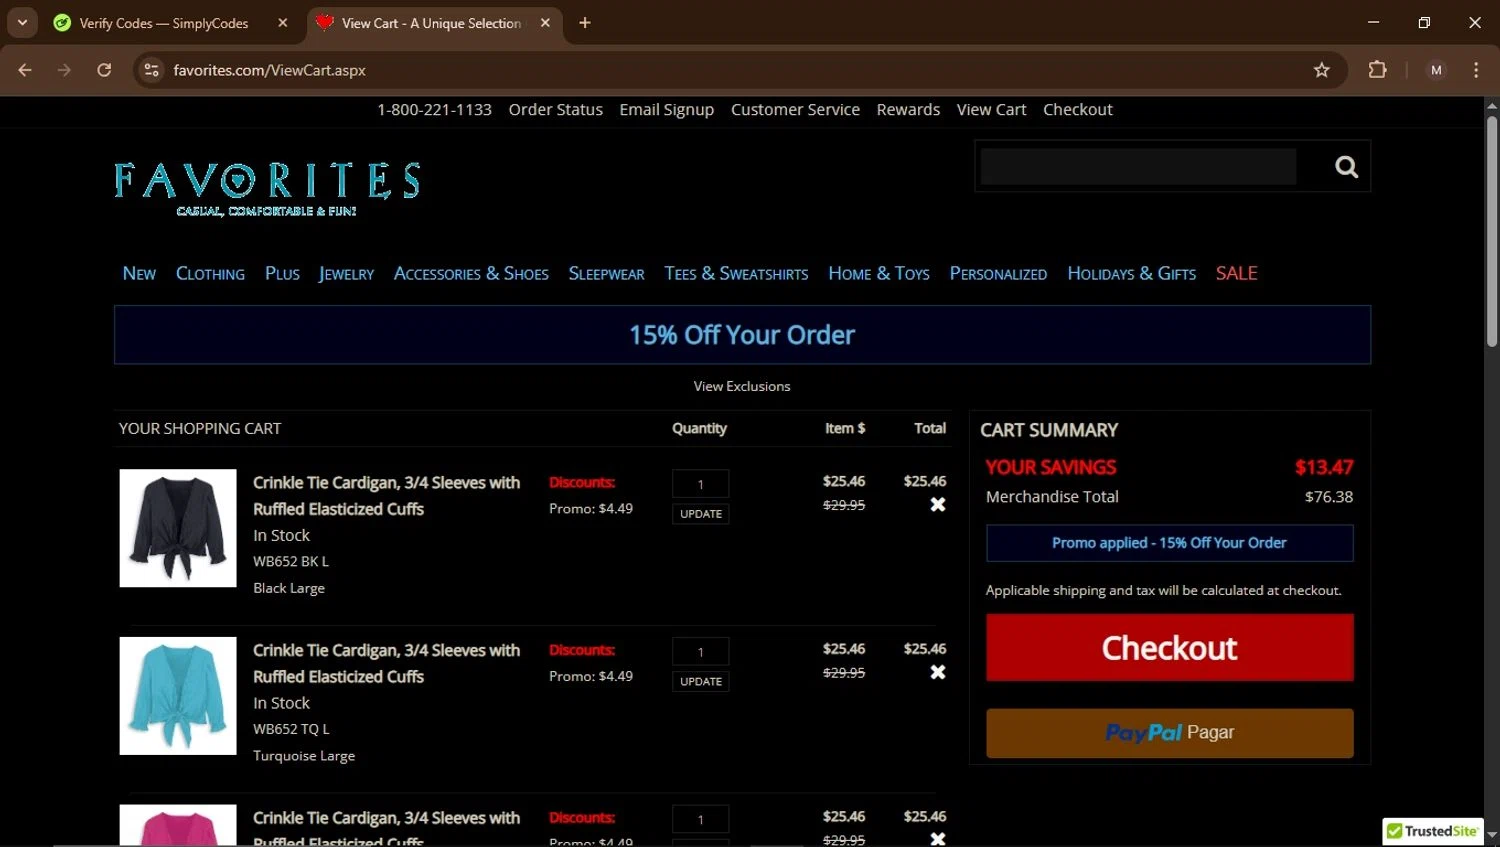Click the Order Status link
The width and height of the screenshot is (1500, 847).
pyautogui.click(x=555, y=110)
